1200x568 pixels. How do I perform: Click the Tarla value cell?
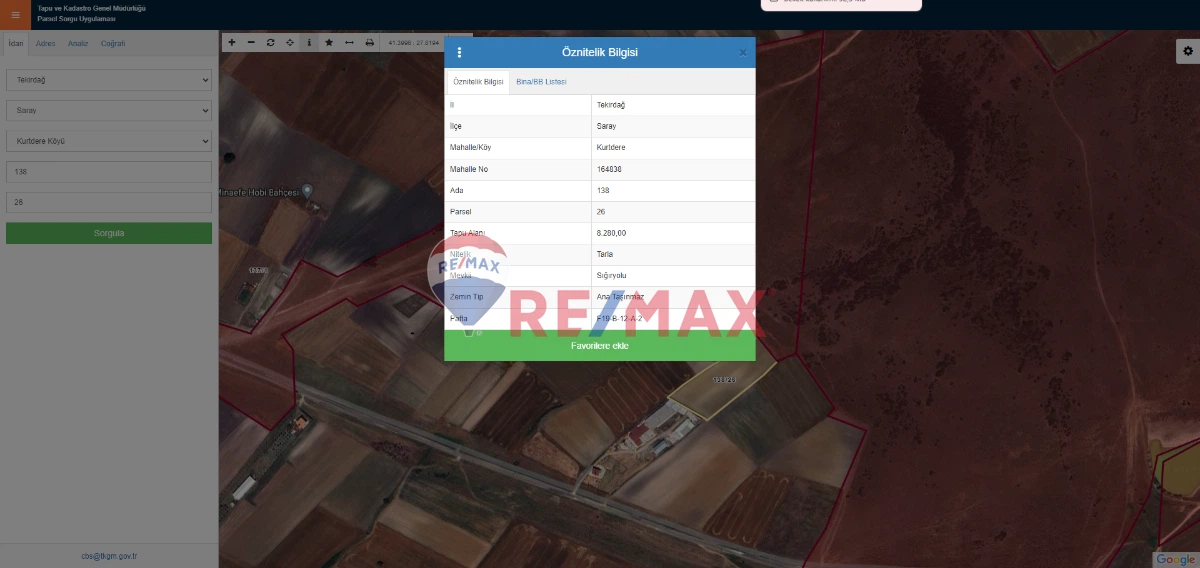pyautogui.click(x=673, y=254)
